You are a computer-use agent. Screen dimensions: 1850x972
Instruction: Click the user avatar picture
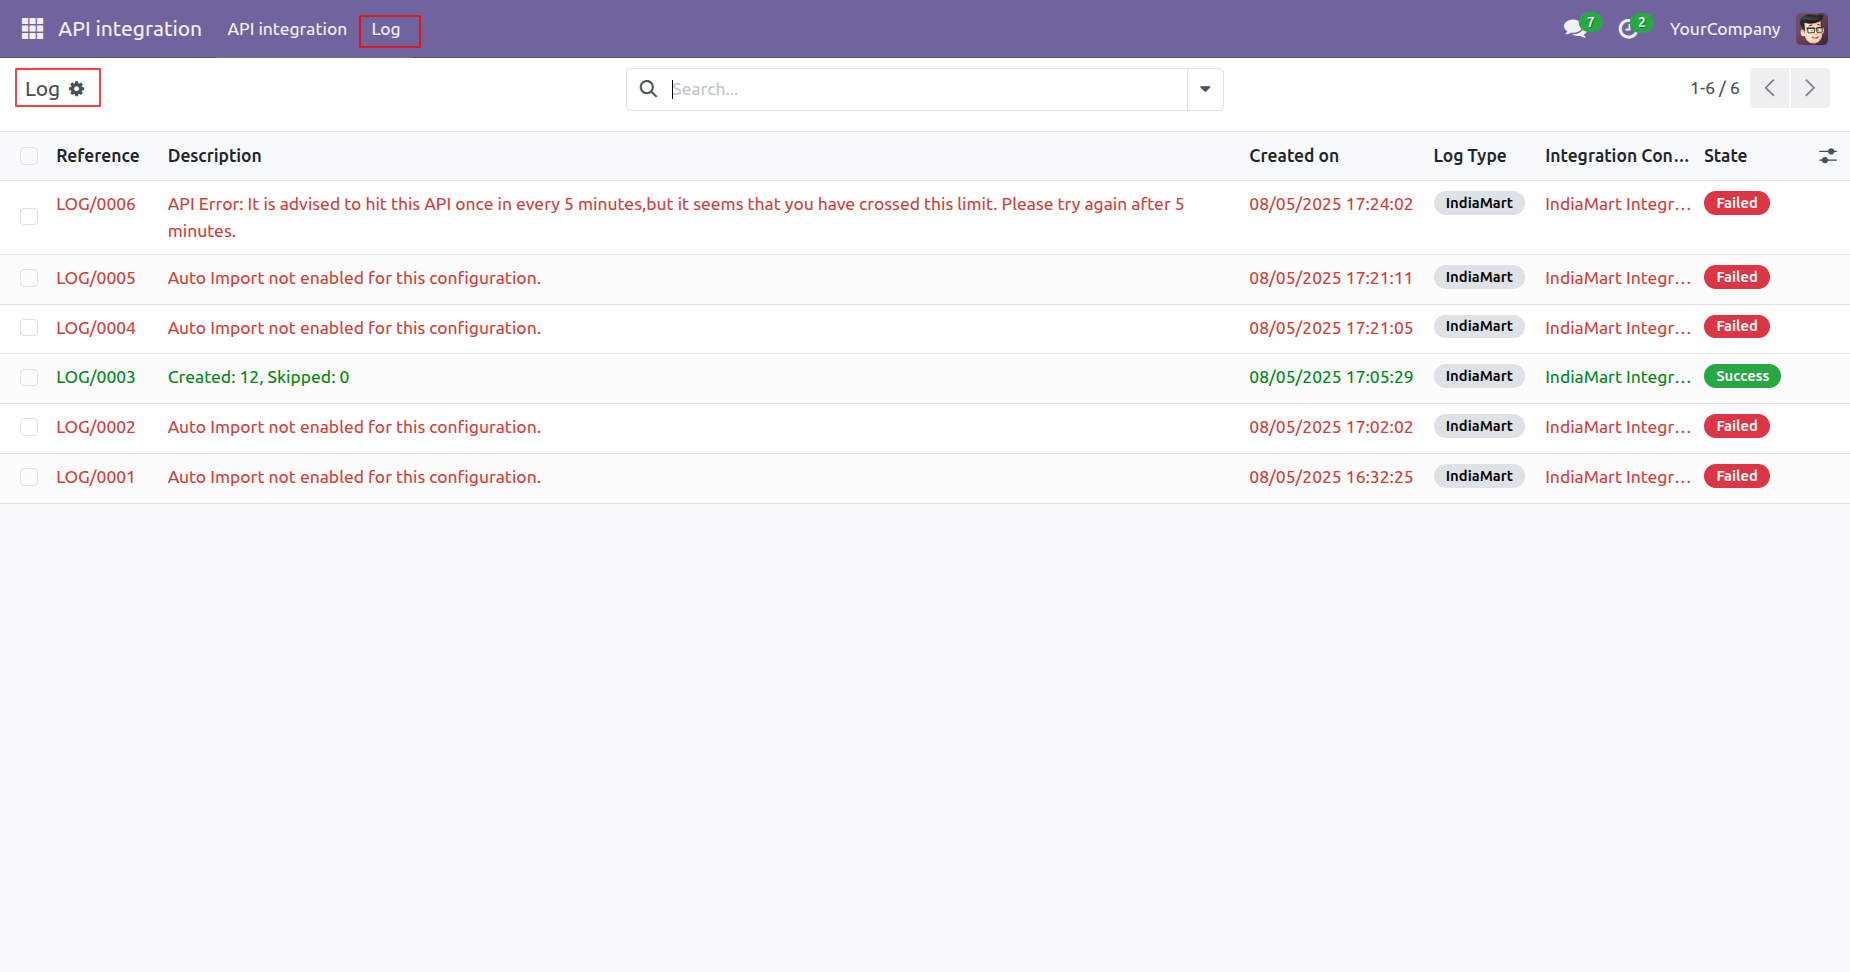coord(1811,29)
